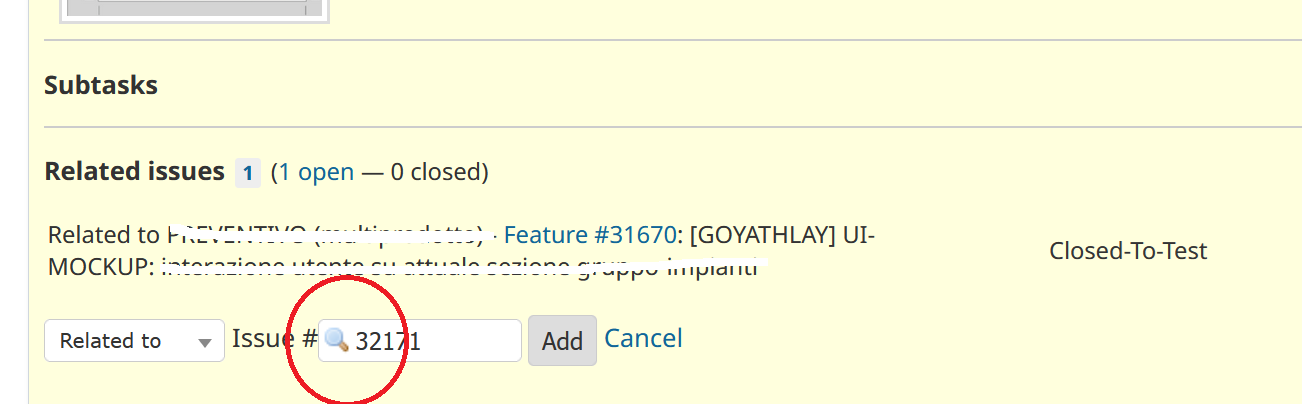Open the Related to relation type dropdown

click(134, 341)
